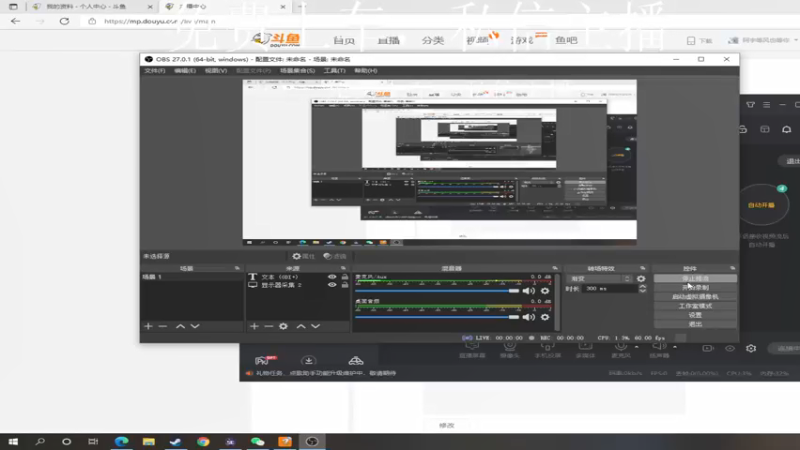Click the mixer panel vertical scrollbar
Image resolution: width=800 pixels, height=450 pixels.
557,302
